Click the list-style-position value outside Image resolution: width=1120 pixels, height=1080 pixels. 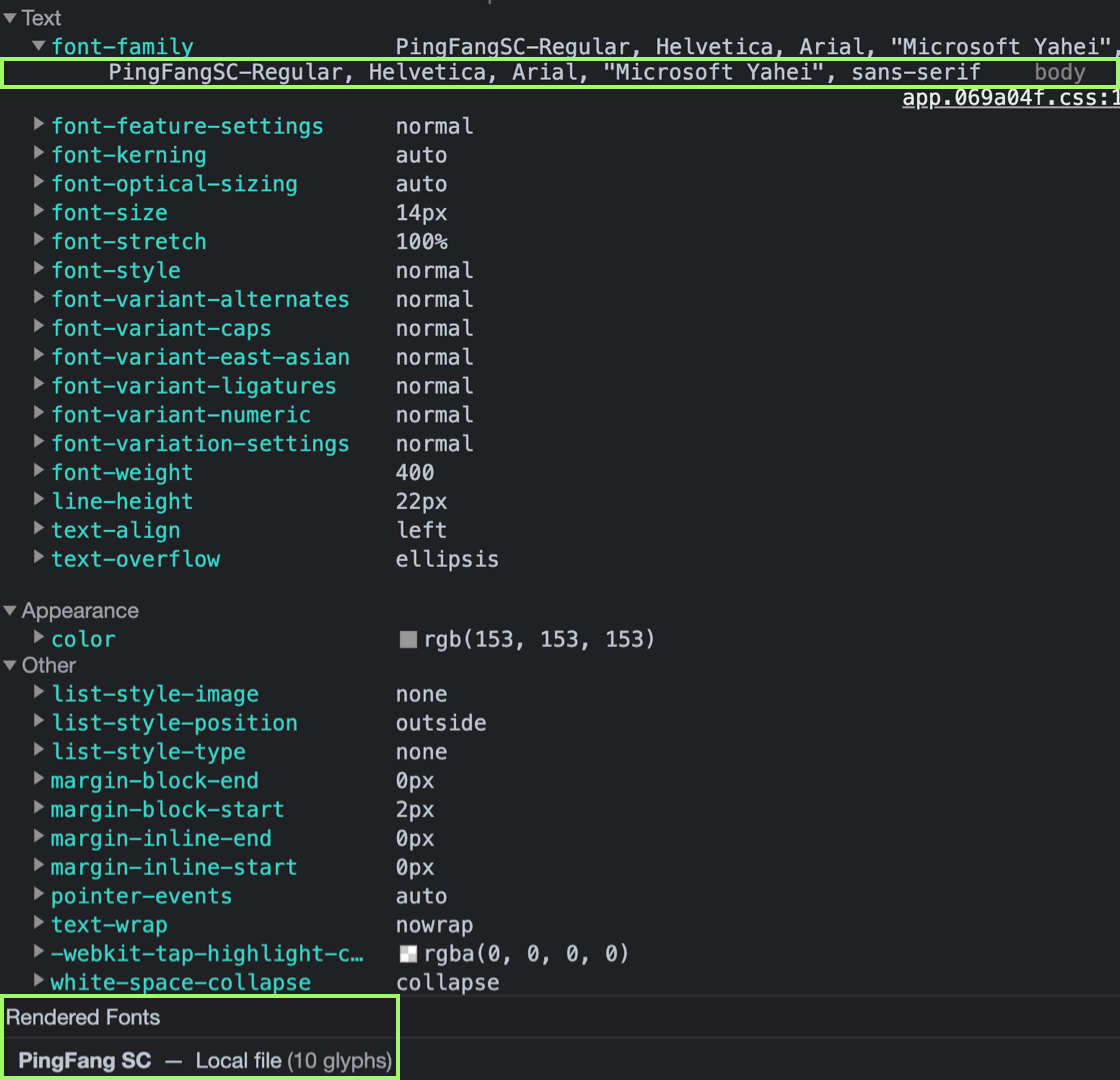tap(441, 723)
